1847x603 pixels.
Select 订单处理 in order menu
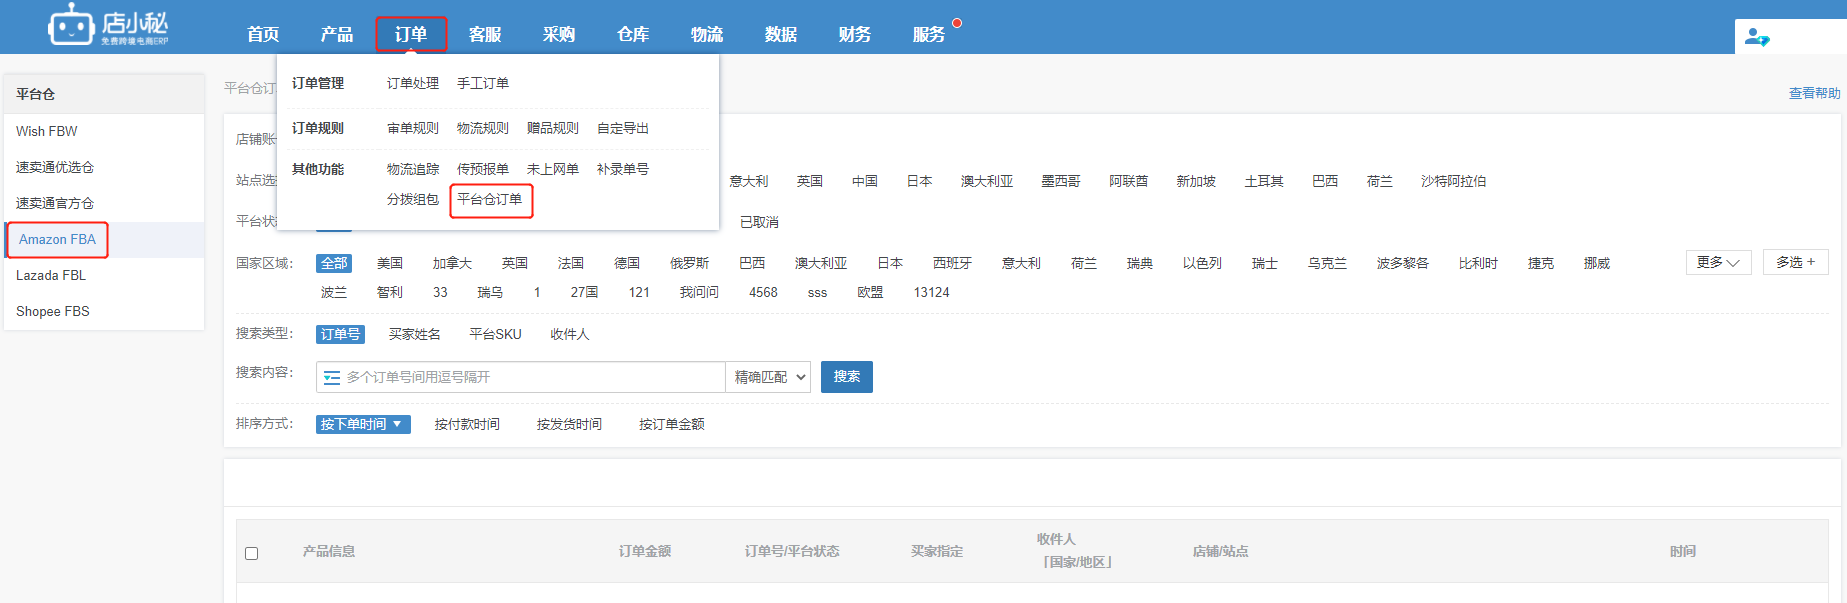click(x=413, y=83)
